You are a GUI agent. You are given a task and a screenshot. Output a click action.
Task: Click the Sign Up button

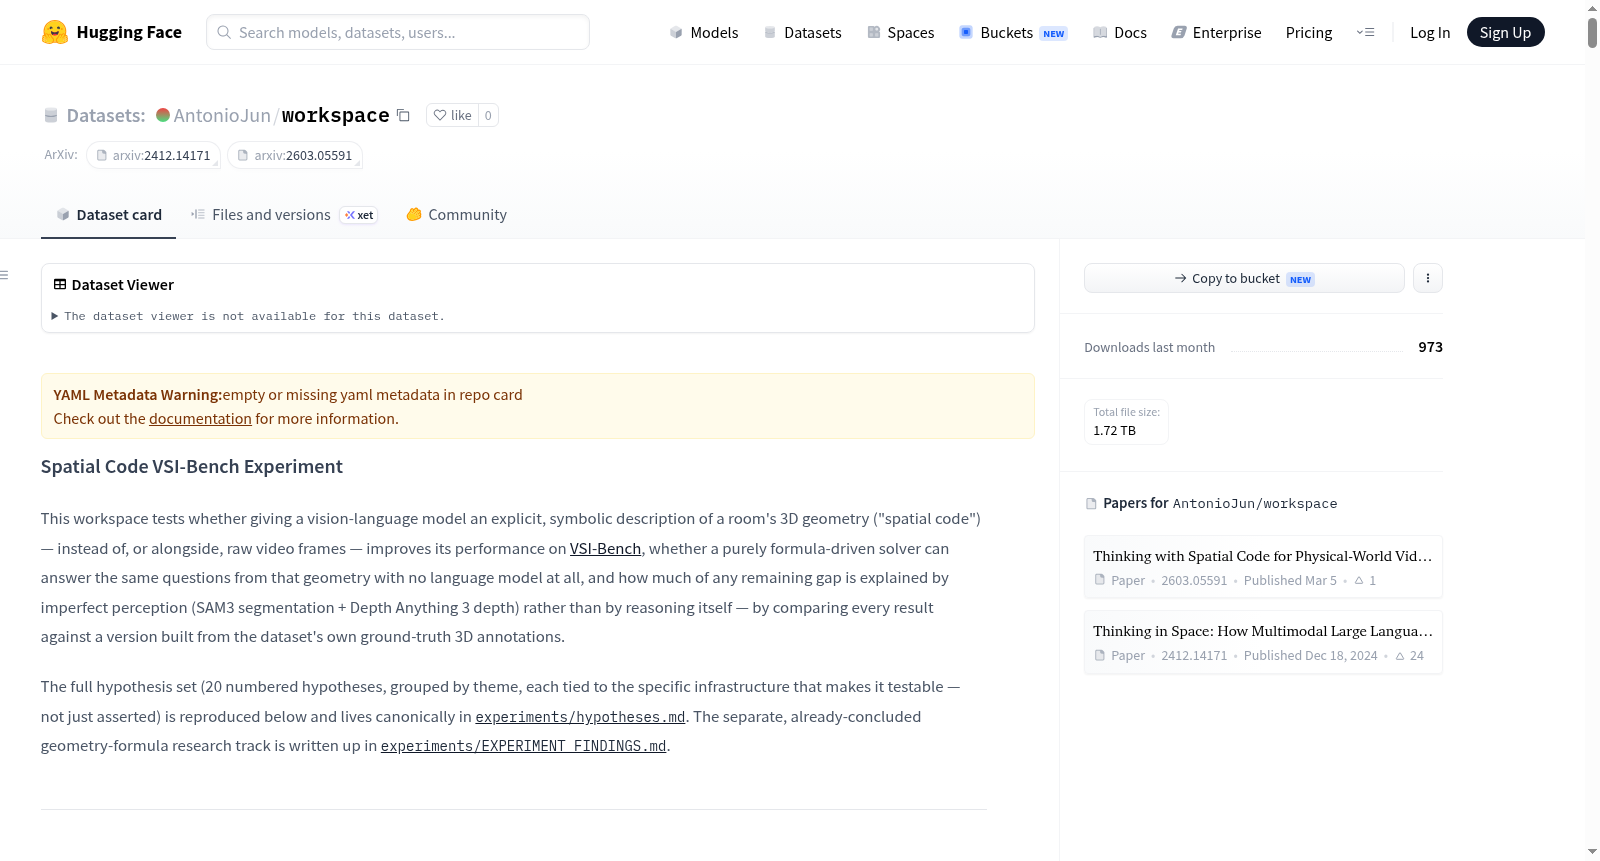tap(1505, 32)
